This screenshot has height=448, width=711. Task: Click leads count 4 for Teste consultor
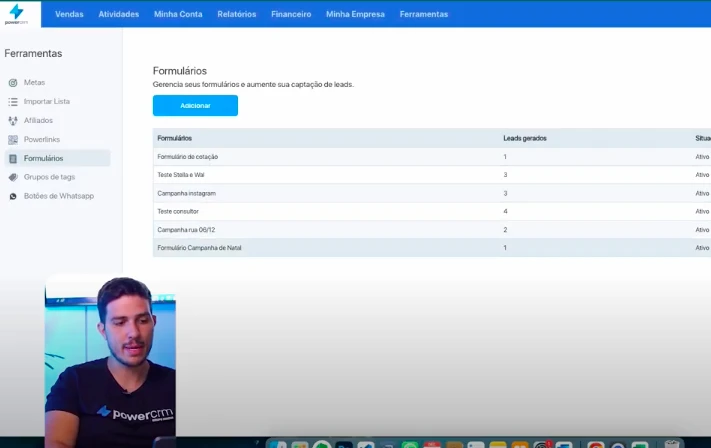[506, 212]
